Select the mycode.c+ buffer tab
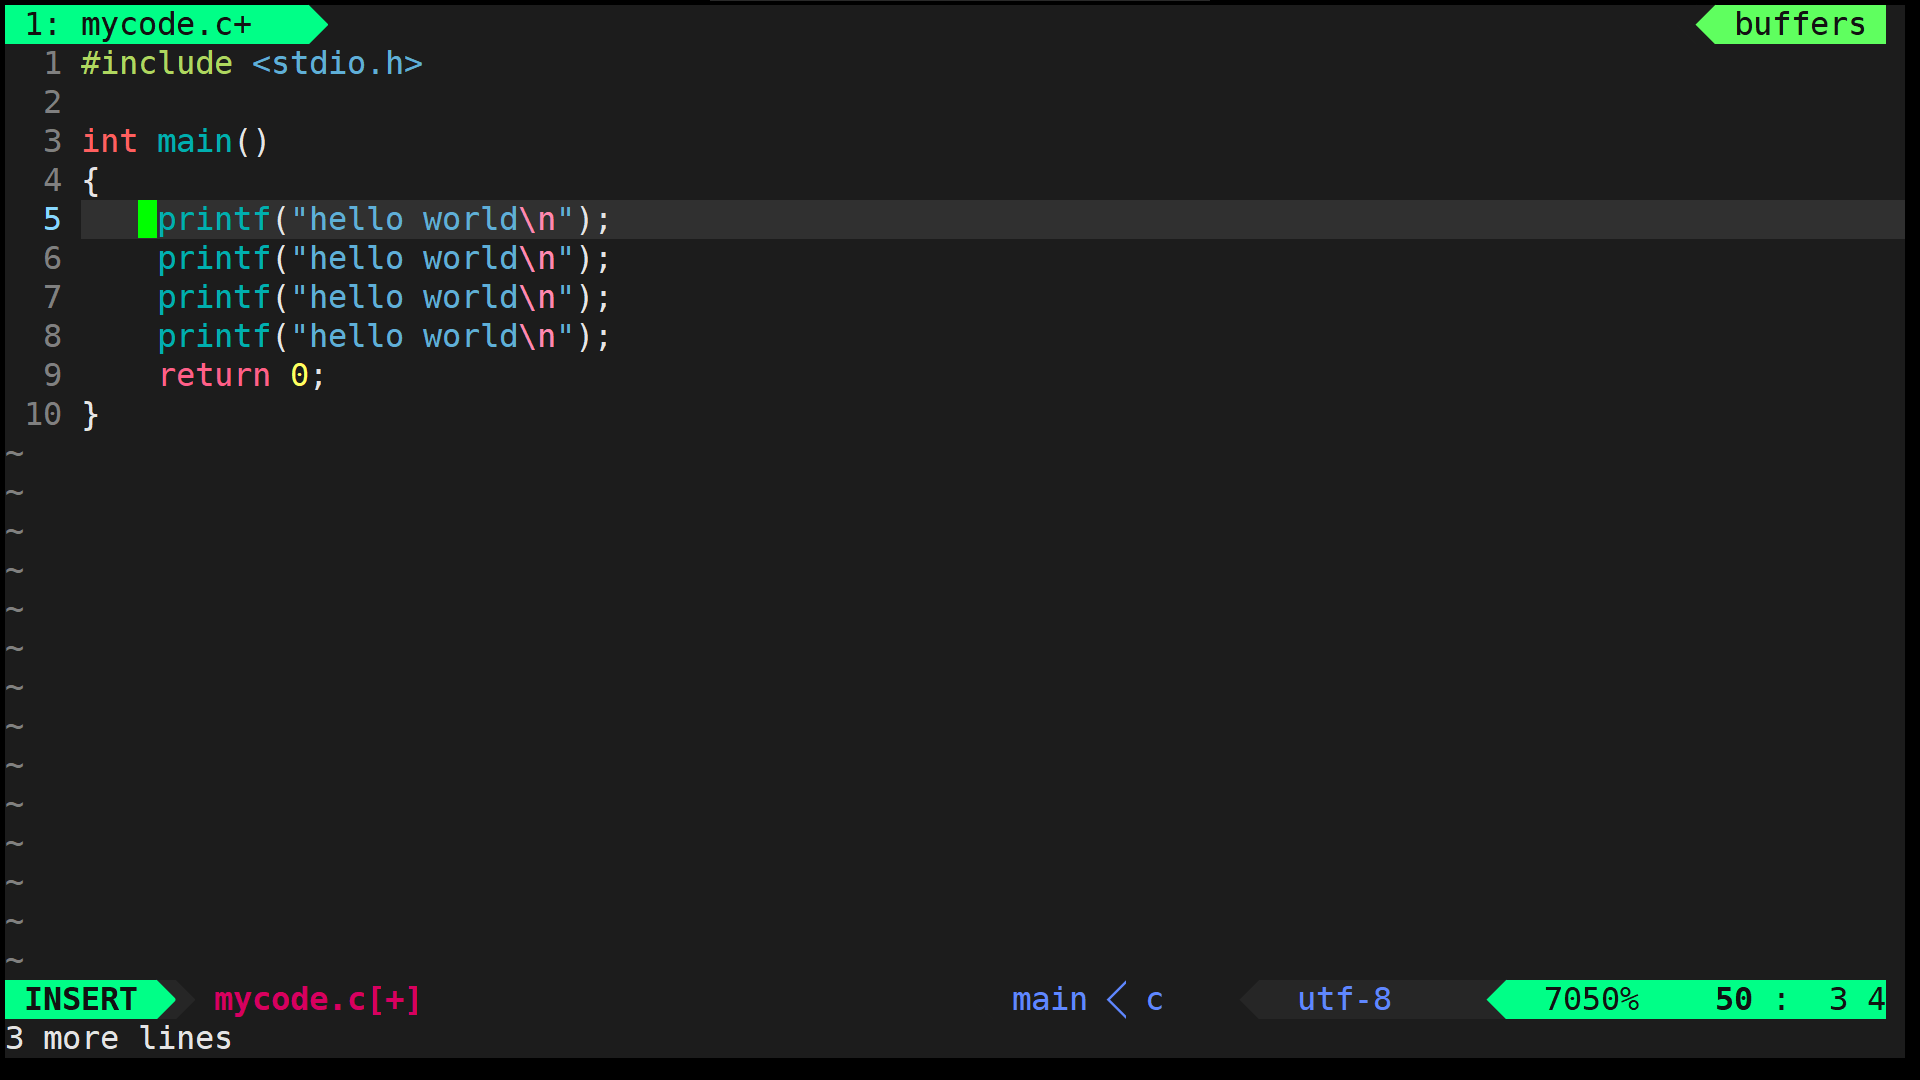This screenshot has height=1080, width=1920. point(166,24)
